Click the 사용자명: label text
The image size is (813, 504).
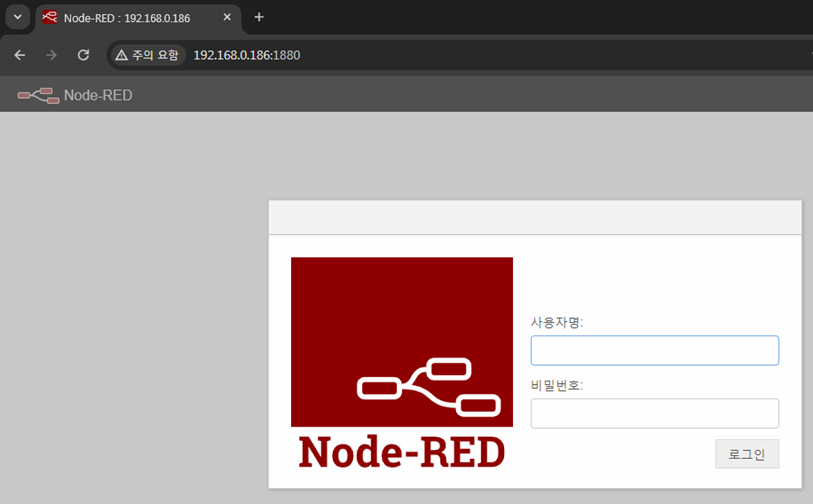(x=557, y=323)
